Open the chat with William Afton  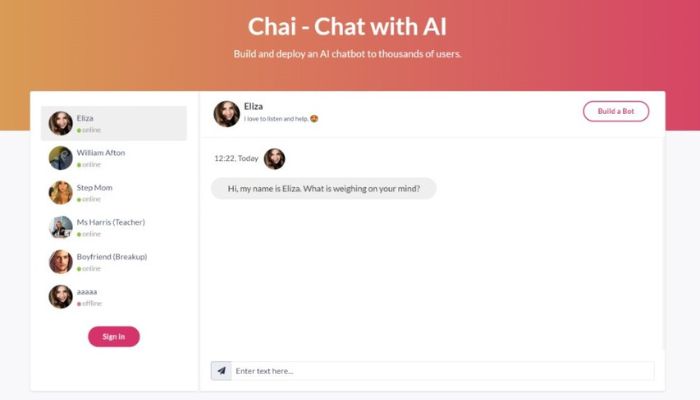(x=114, y=158)
